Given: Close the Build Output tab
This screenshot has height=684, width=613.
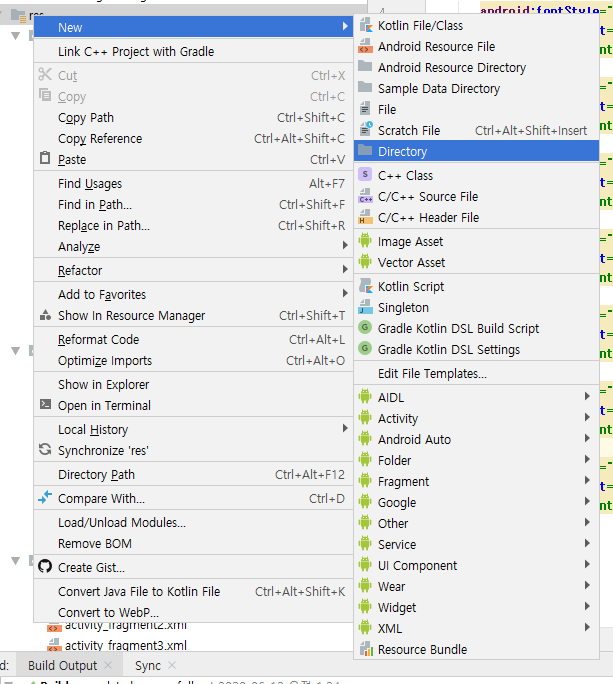Looking at the screenshot, I should coord(108,665).
